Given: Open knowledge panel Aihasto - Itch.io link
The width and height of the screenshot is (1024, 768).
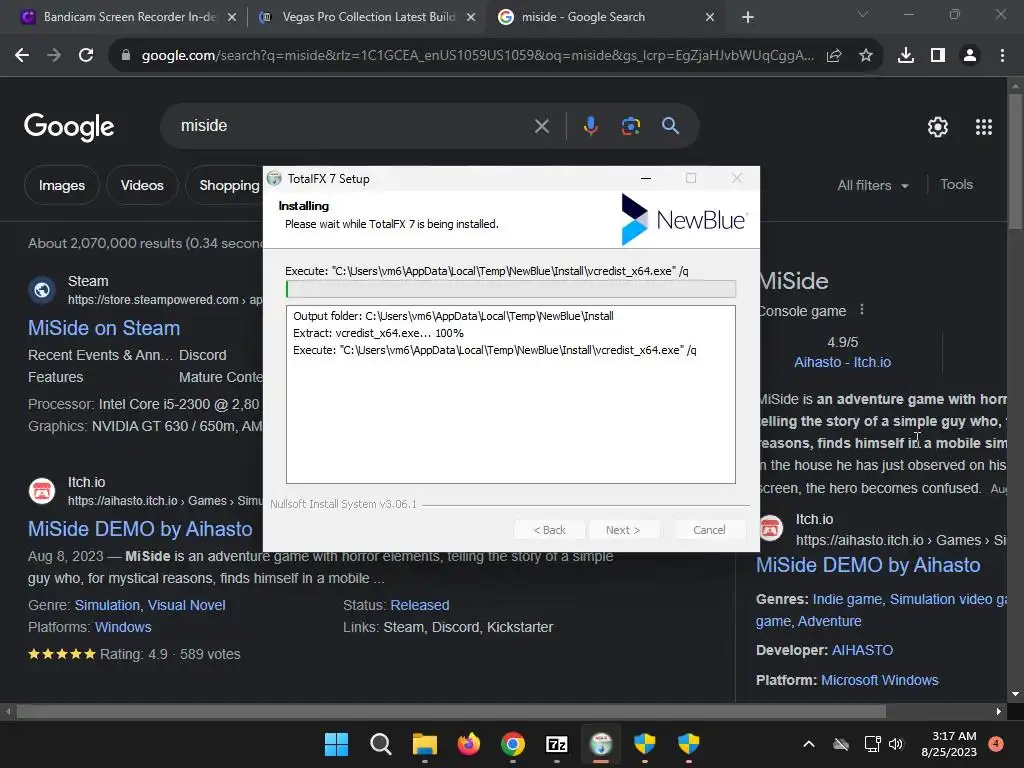Looking at the screenshot, I should tap(842, 362).
